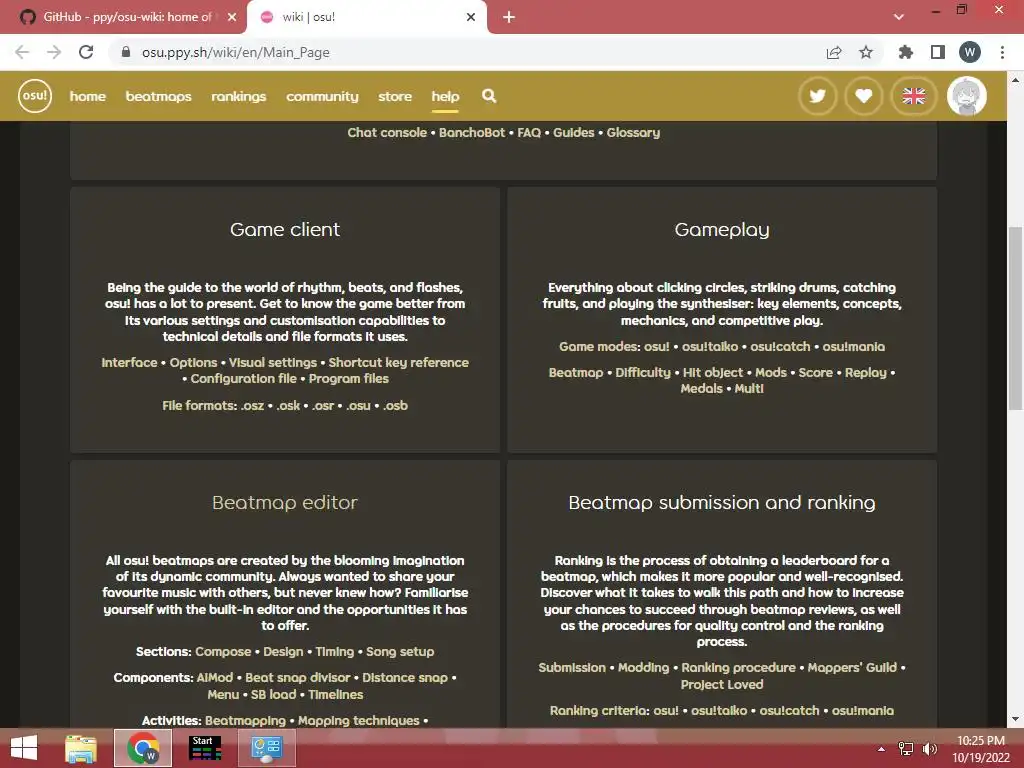
Task: Open the community menu item
Action: pyautogui.click(x=323, y=96)
